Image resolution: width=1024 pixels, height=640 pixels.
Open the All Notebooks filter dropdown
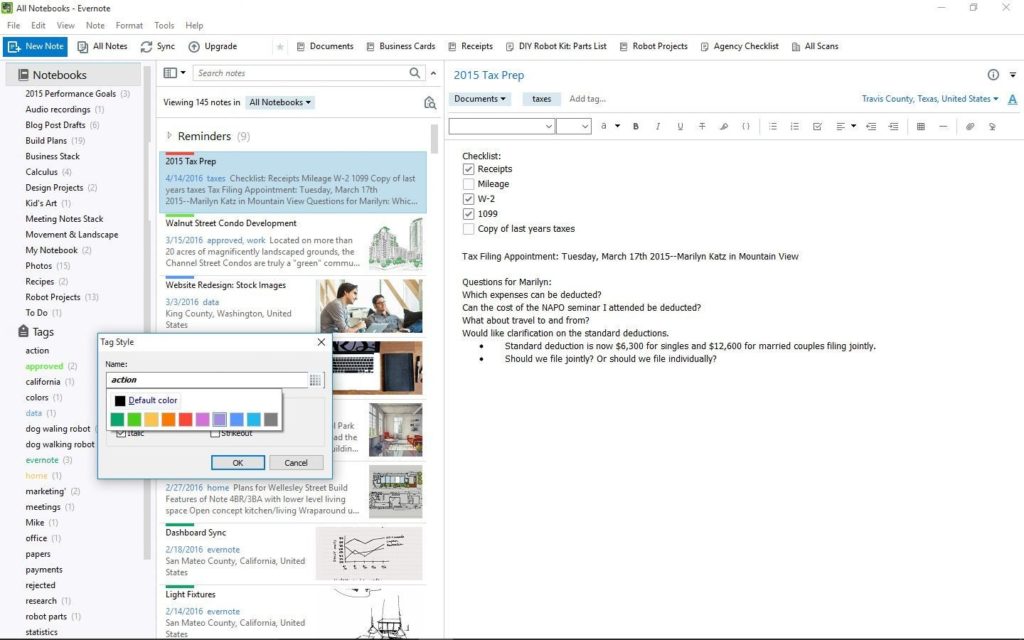280,102
